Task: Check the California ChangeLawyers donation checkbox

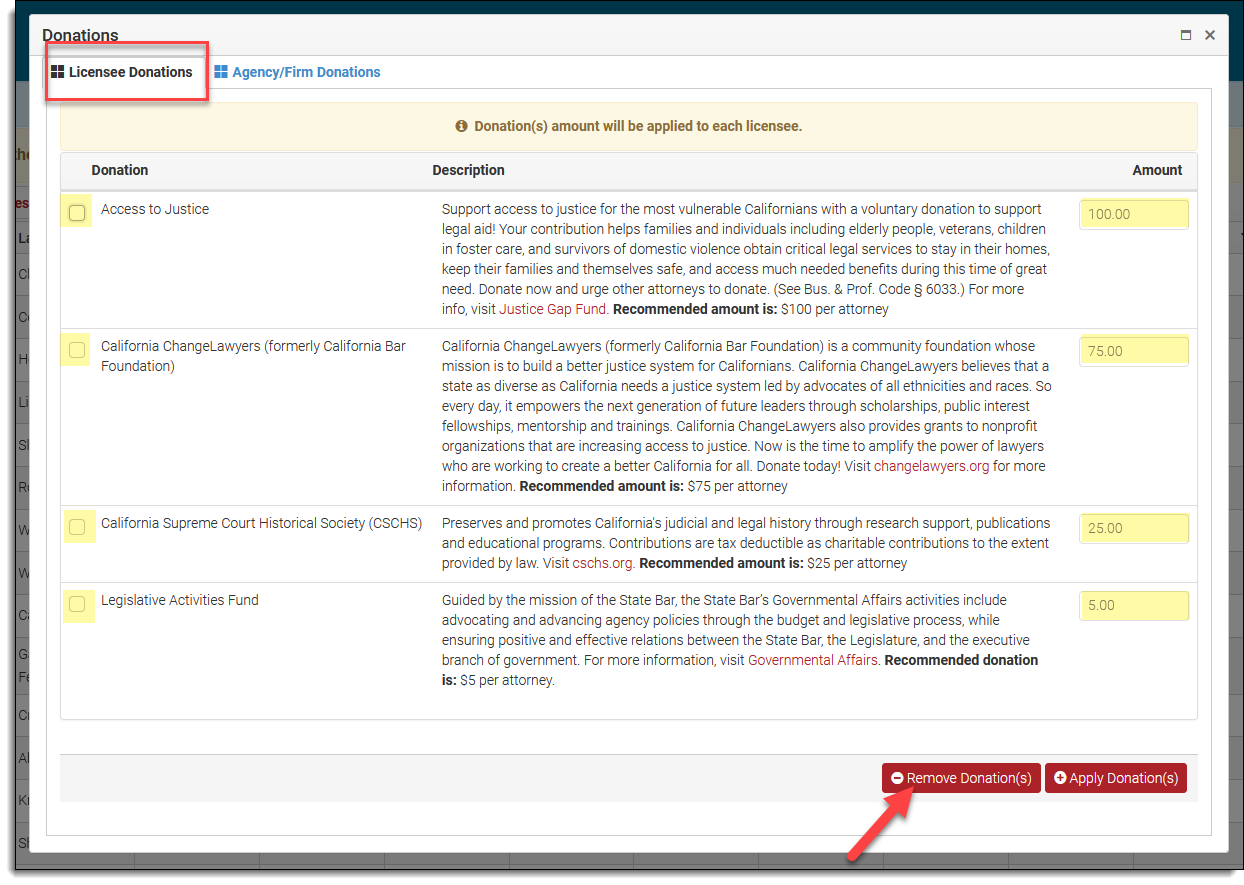Action: tap(77, 350)
